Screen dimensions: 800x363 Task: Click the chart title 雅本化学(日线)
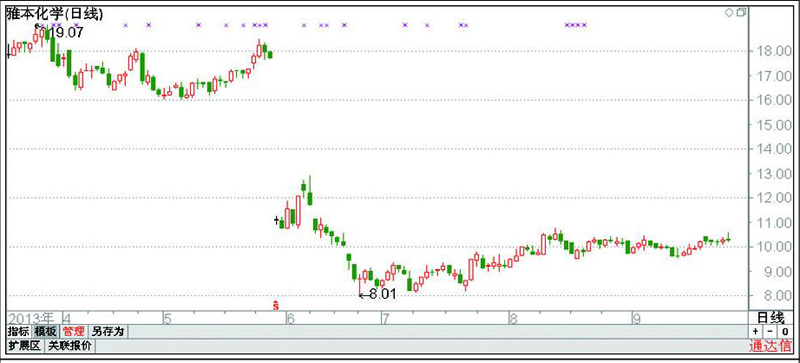tap(55, 14)
